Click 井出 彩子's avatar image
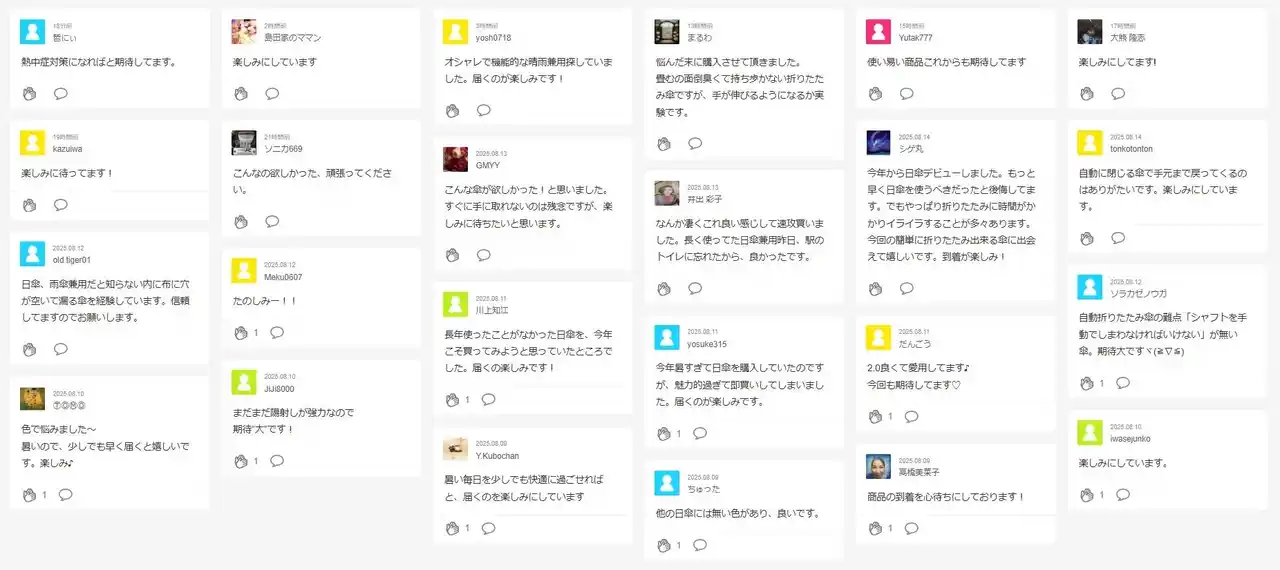 667,193
